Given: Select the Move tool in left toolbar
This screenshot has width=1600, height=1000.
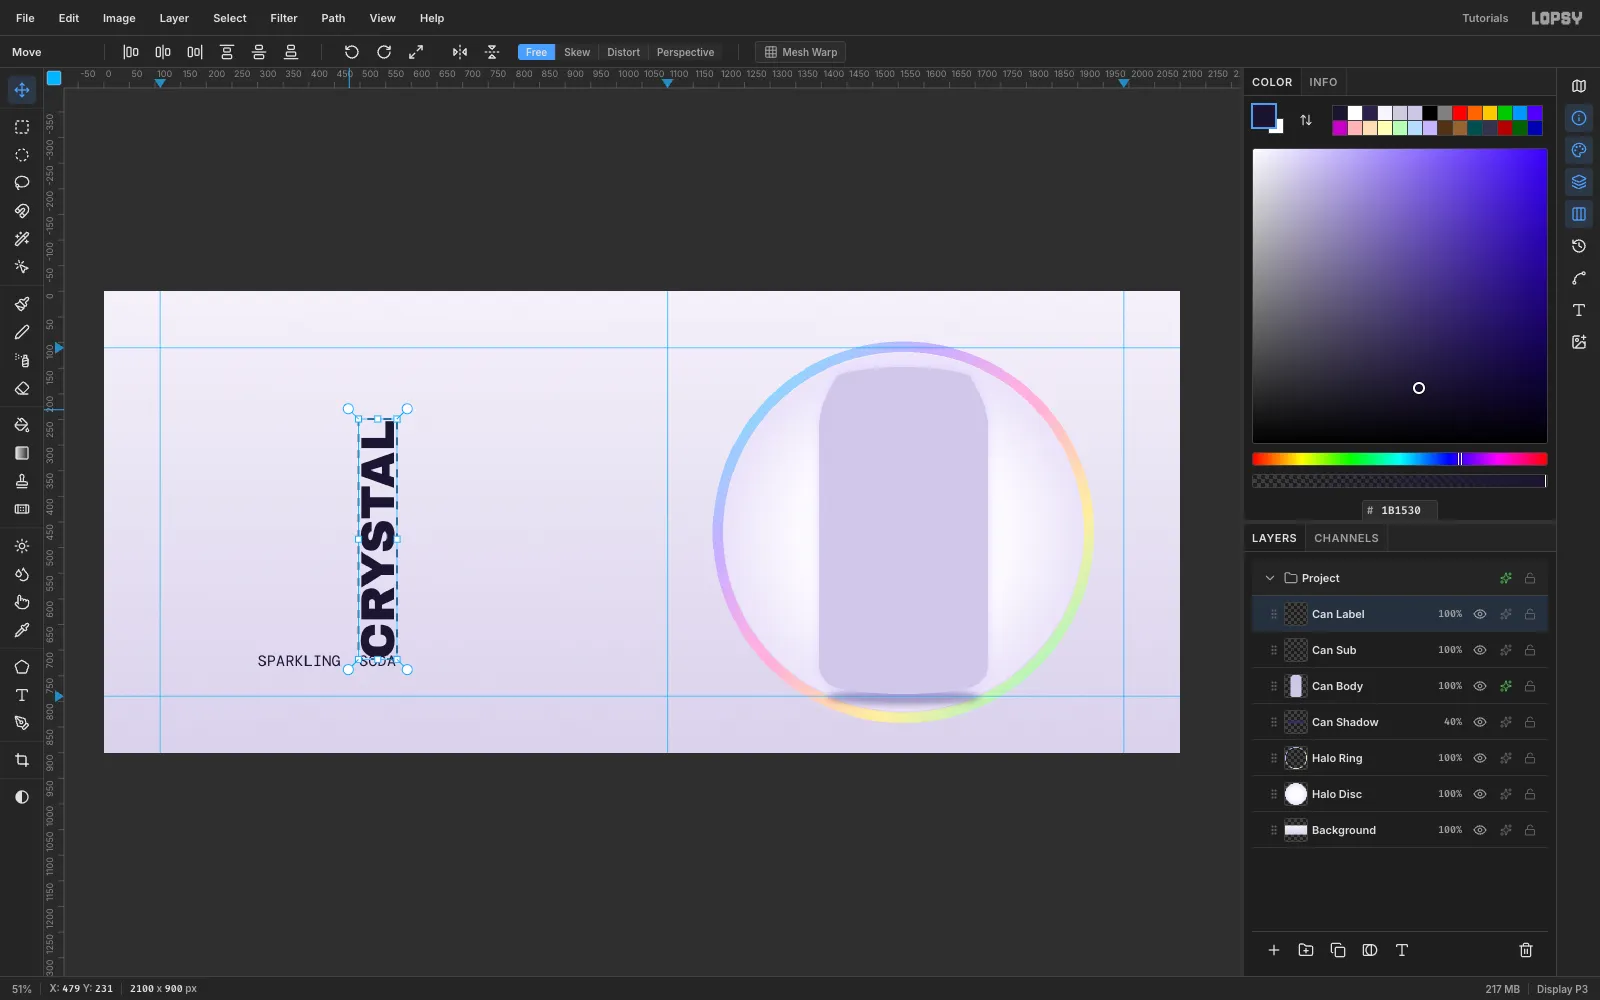Looking at the screenshot, I should click(22, 90).
